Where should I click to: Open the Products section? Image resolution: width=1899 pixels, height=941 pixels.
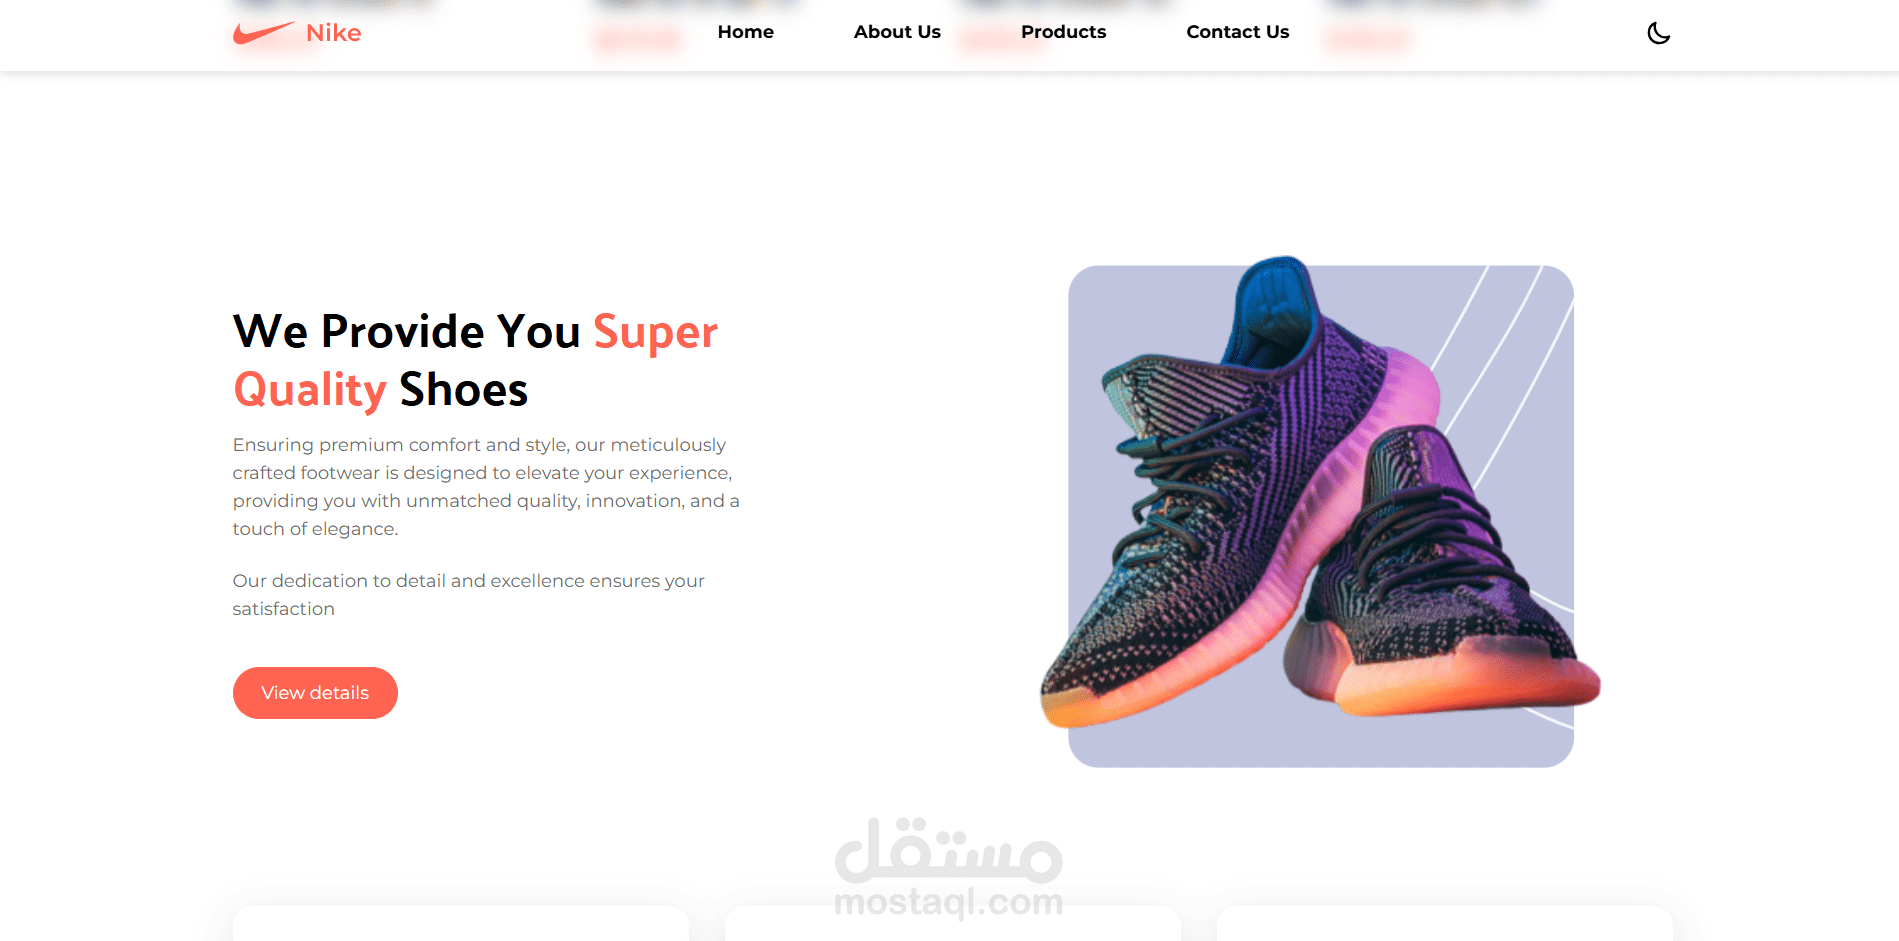click(1063, 32)
